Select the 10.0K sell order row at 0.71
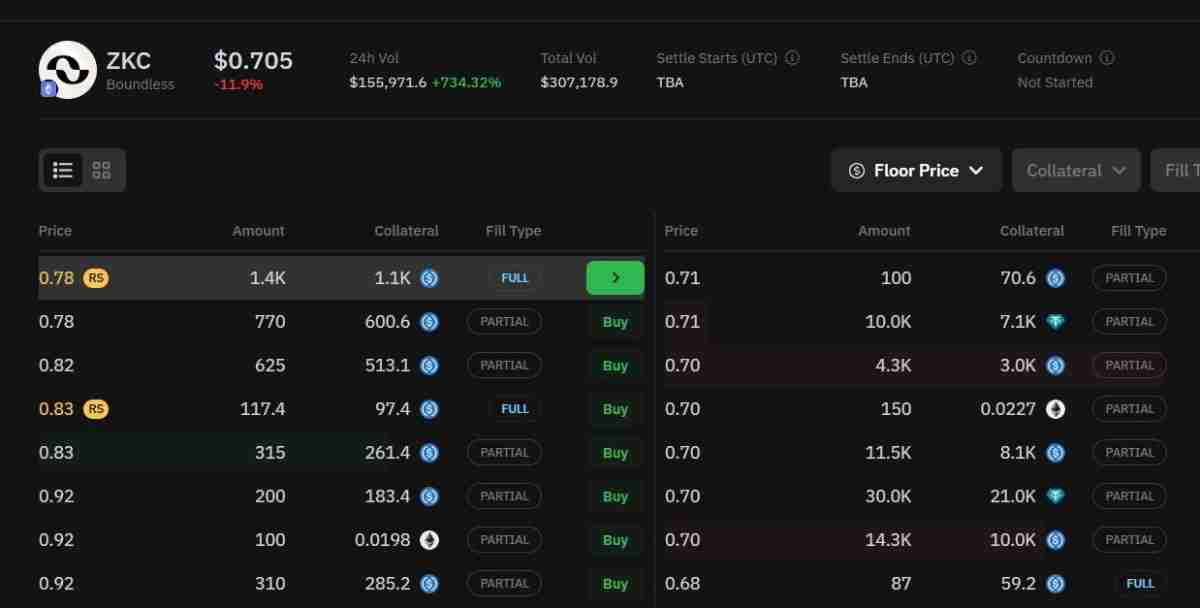 tap(900, 322)
